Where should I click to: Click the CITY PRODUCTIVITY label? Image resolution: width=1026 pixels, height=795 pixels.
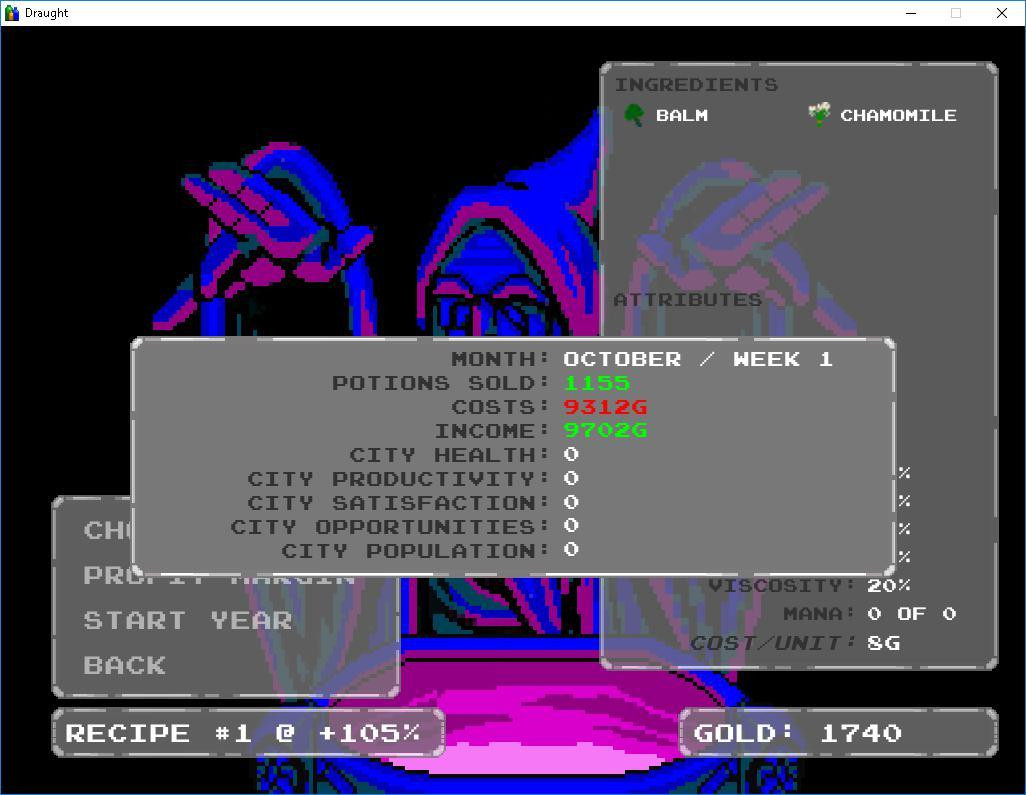(x=398, y=479)
